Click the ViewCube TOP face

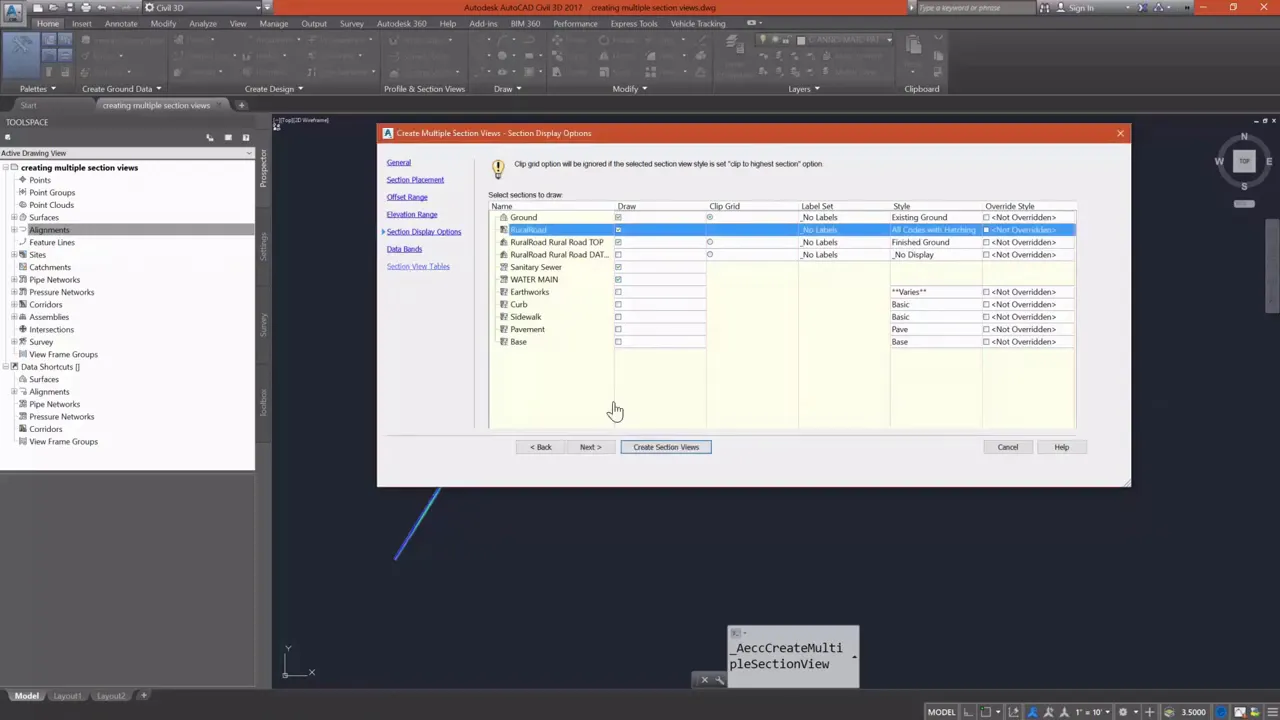(x=1244, y=160)
